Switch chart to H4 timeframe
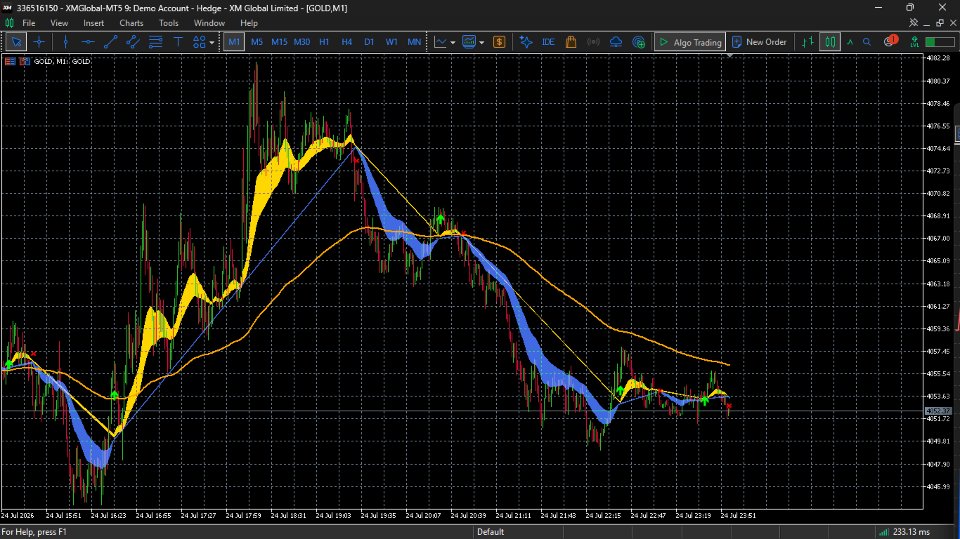The width and height of the screenshot is (960, 539). (x=347, y=42)
